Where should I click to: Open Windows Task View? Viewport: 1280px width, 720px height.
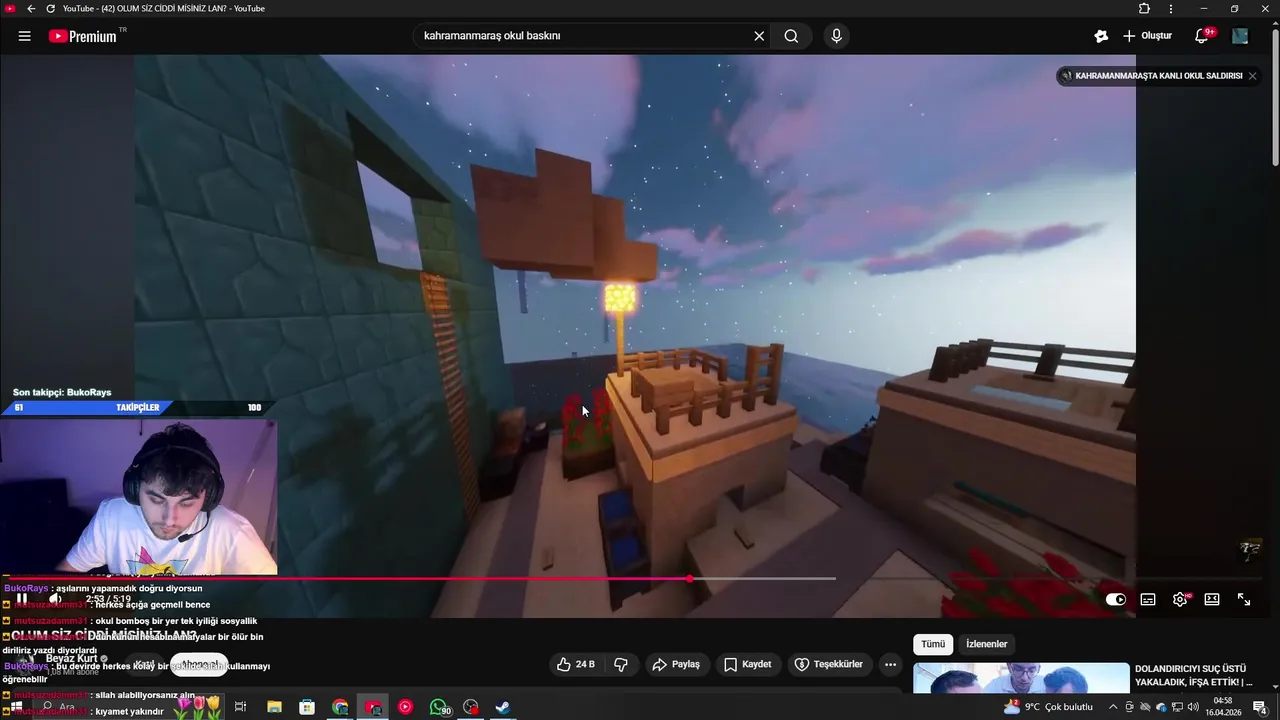coord(240,707)
